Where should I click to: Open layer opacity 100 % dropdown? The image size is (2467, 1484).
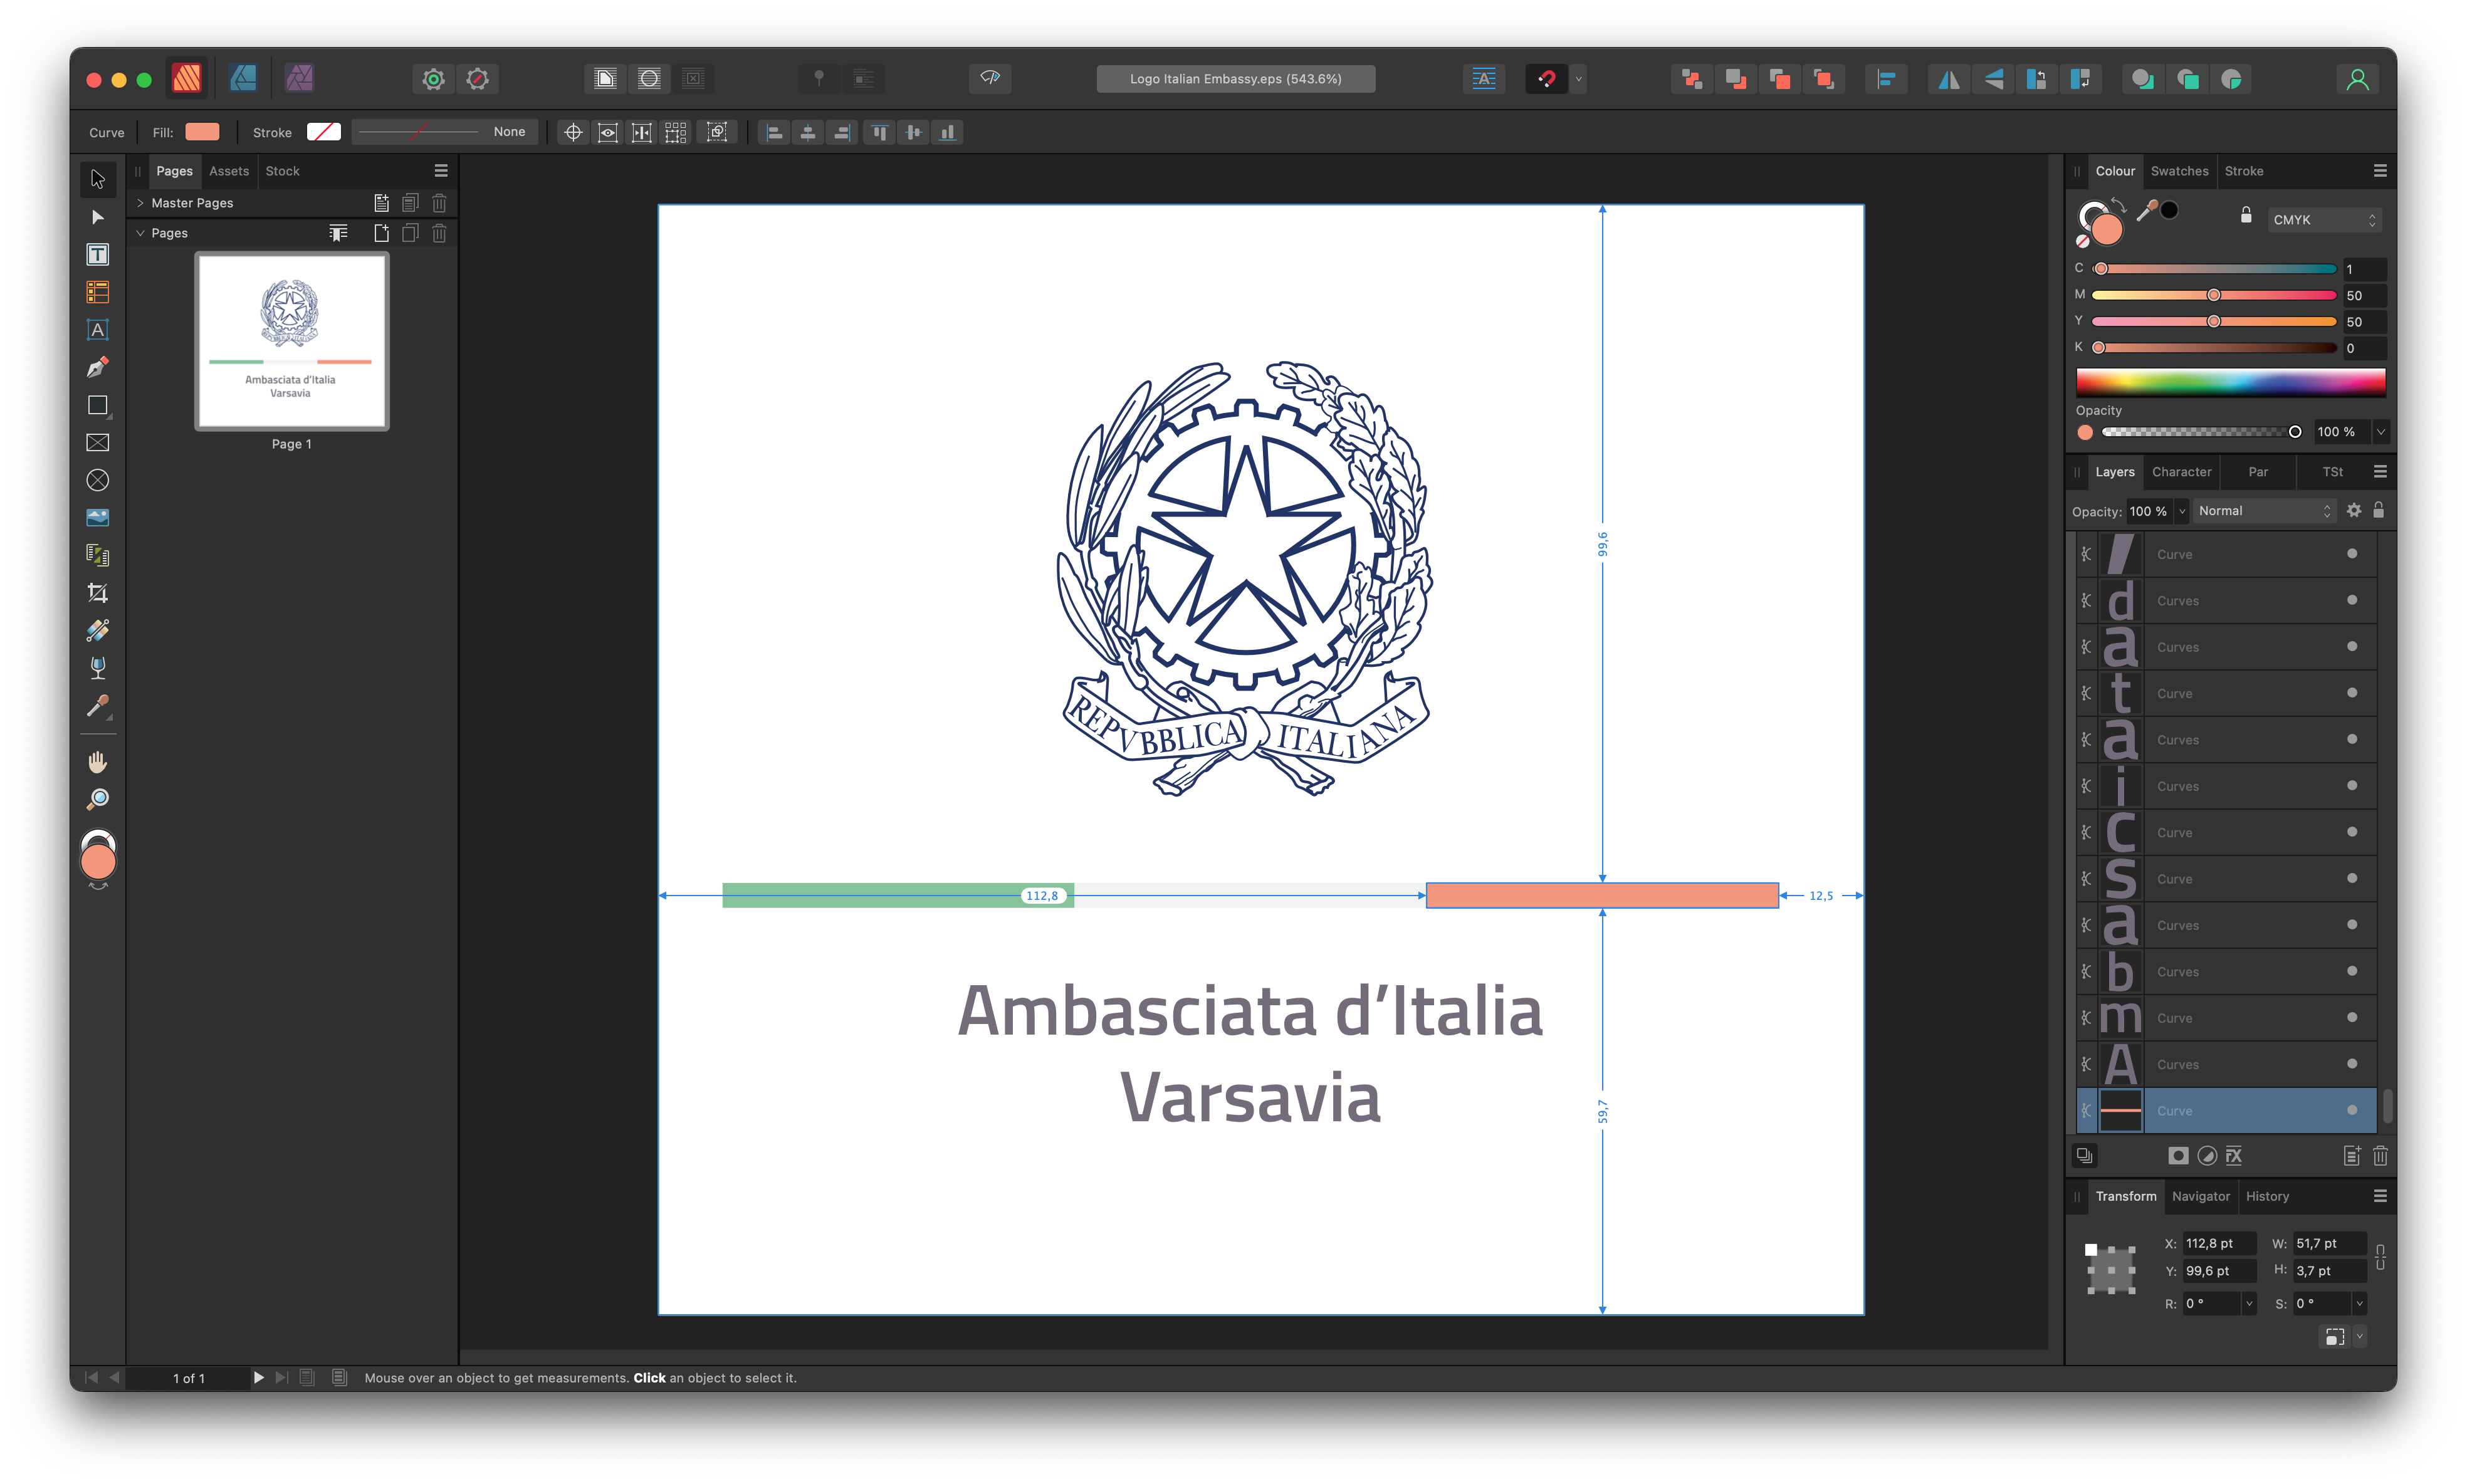pos(2182,511)
